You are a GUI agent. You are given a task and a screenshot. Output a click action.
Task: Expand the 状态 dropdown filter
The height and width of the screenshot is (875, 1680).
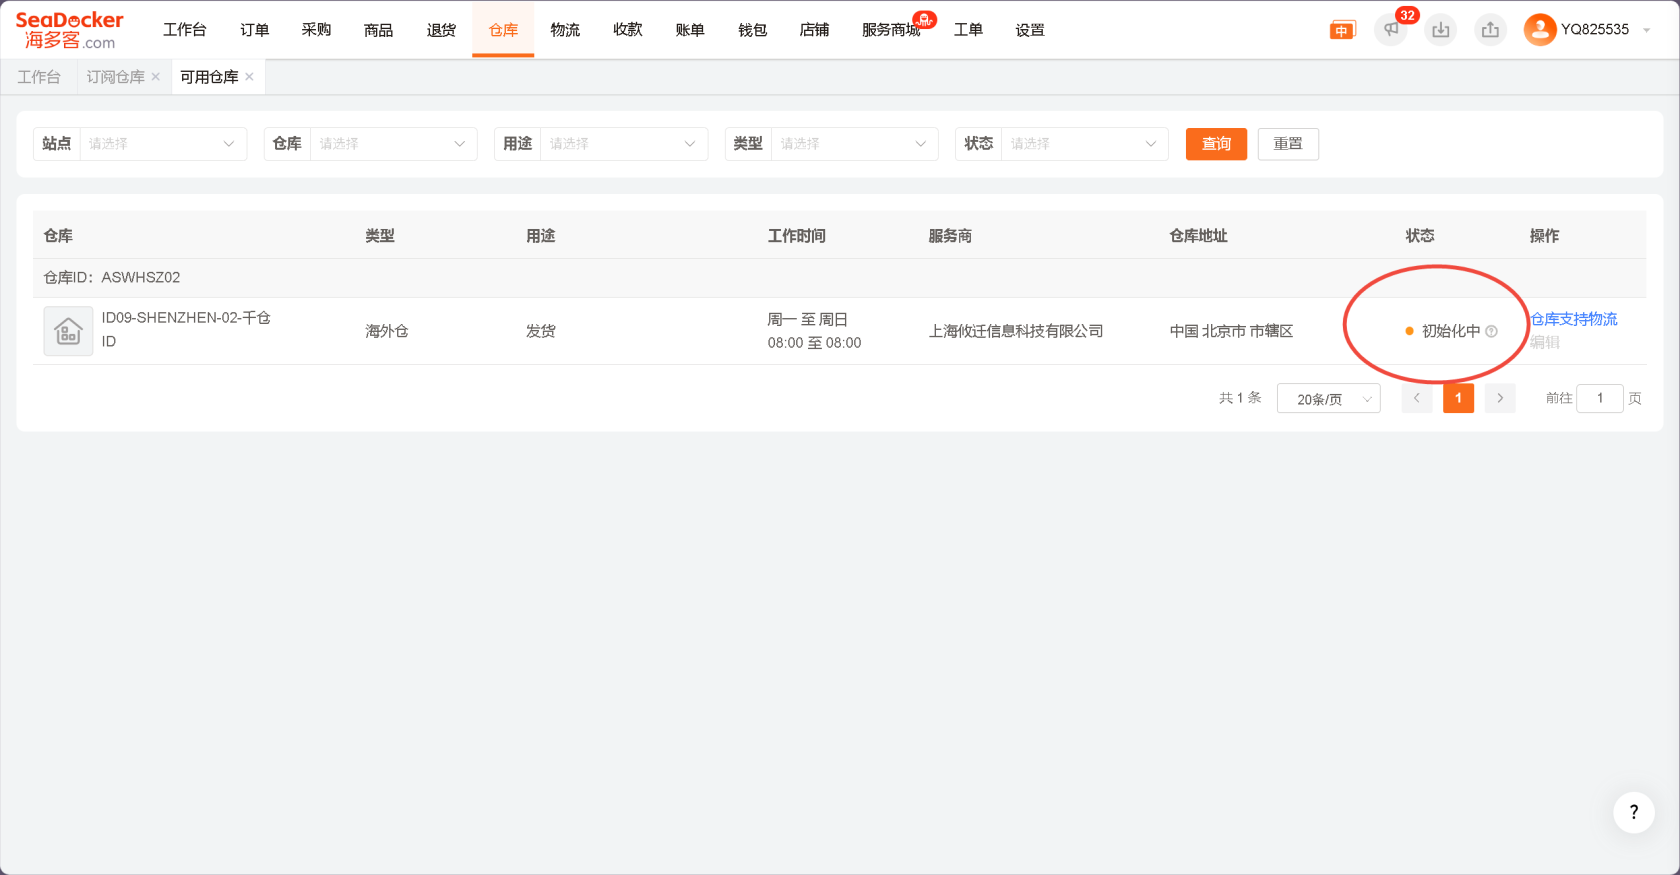[1084, 144]
